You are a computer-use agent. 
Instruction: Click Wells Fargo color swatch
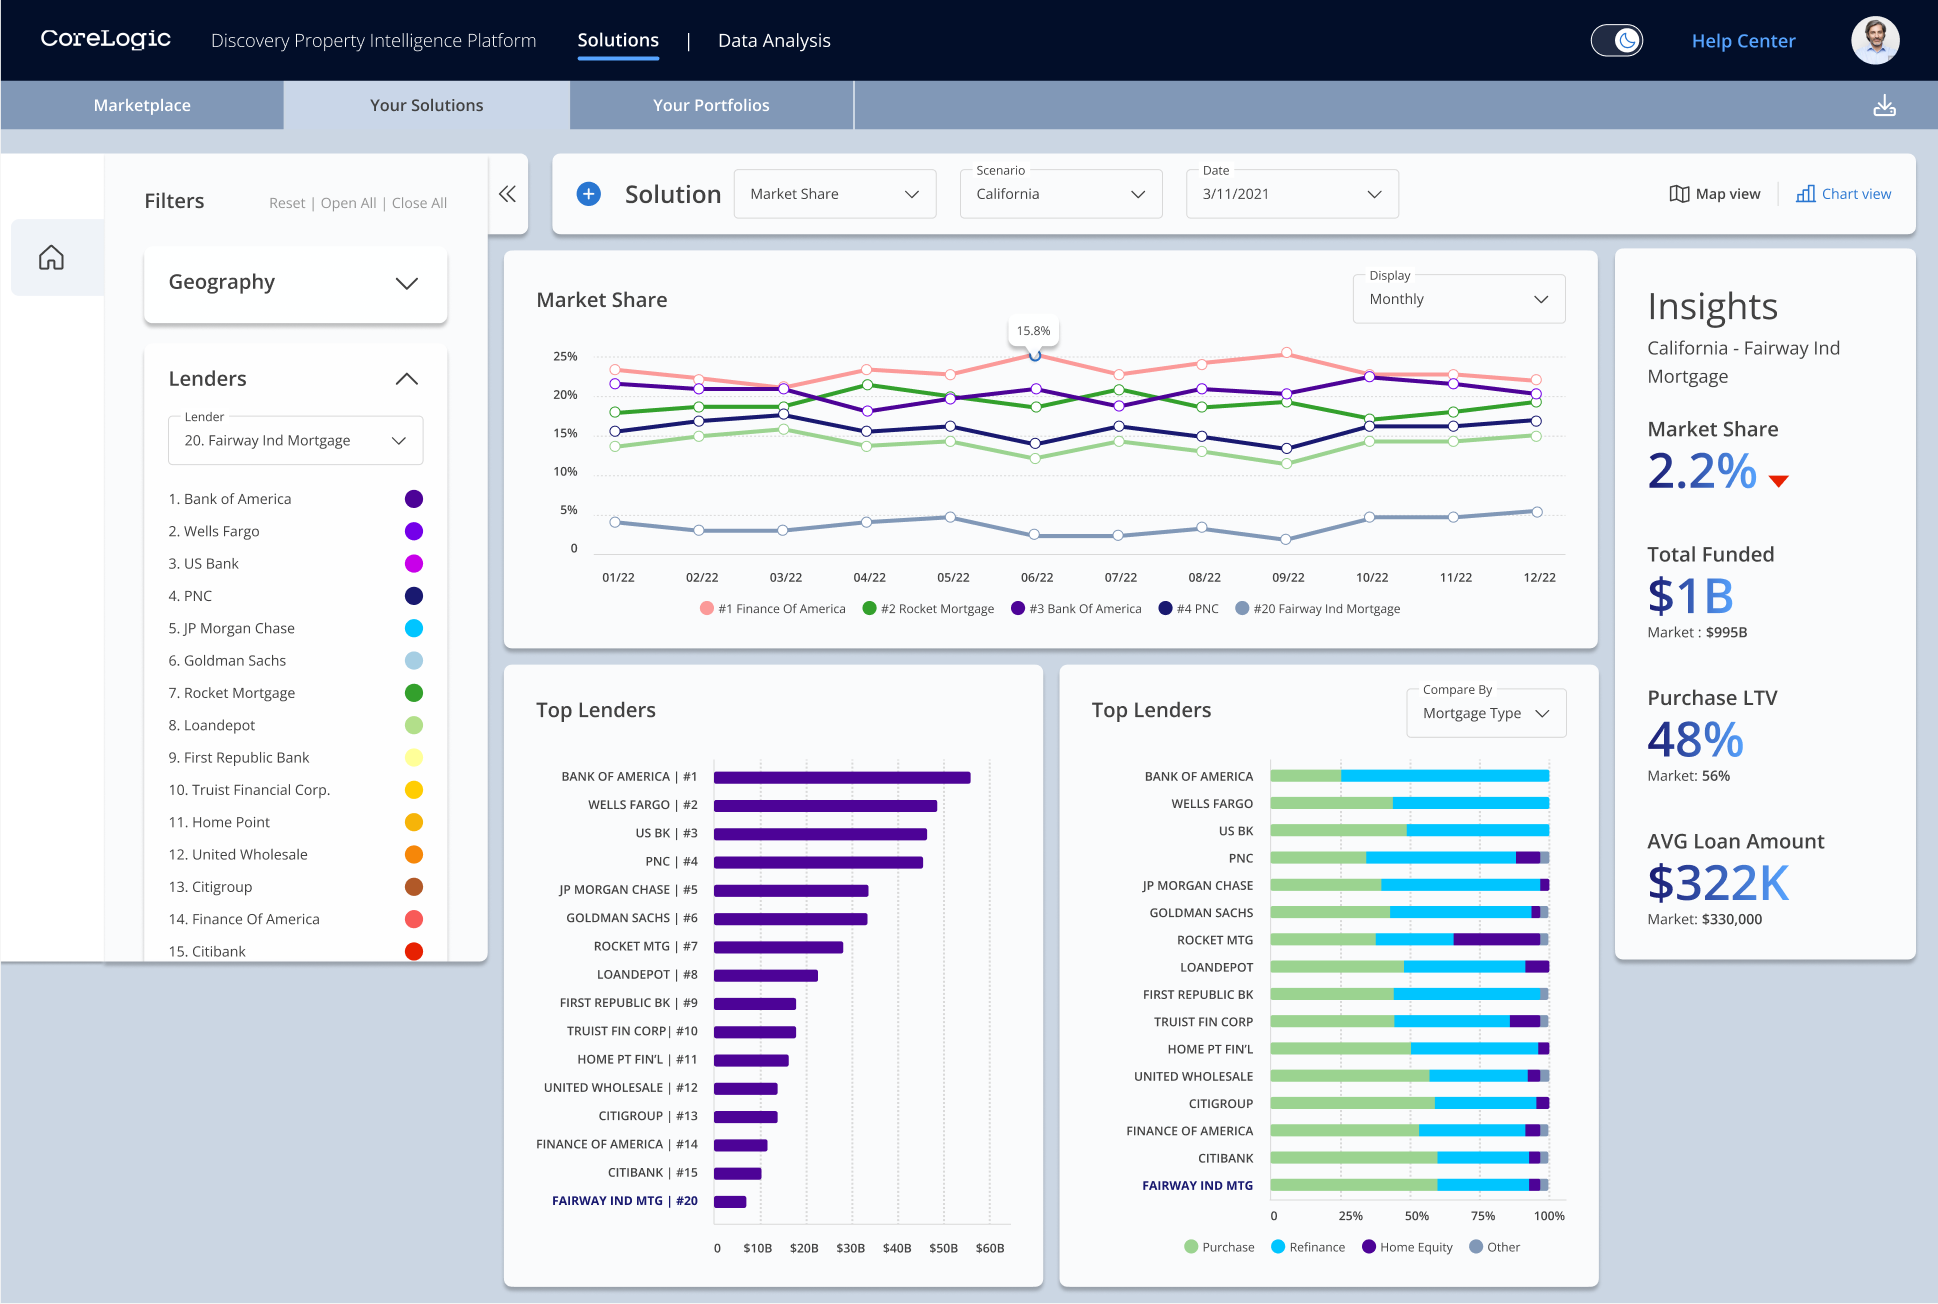pyautogui.click(x=413, y=531)
